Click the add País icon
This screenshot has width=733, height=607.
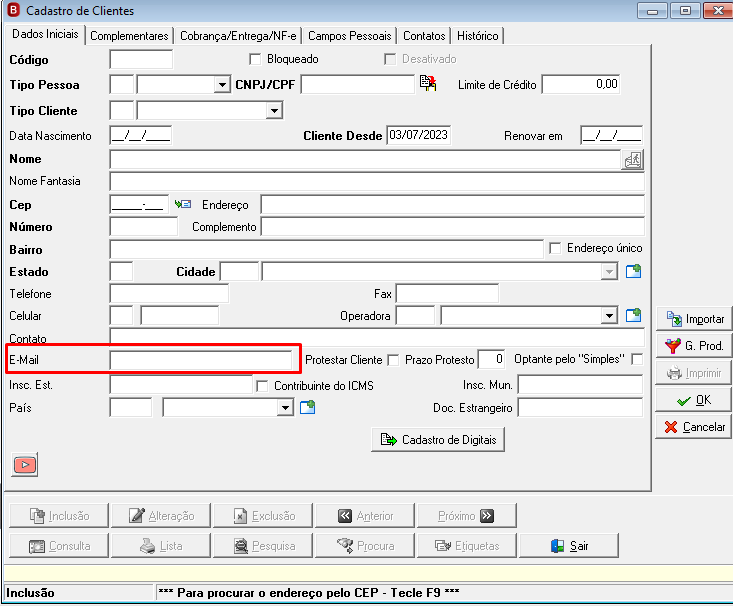click(x=307, y=407)
